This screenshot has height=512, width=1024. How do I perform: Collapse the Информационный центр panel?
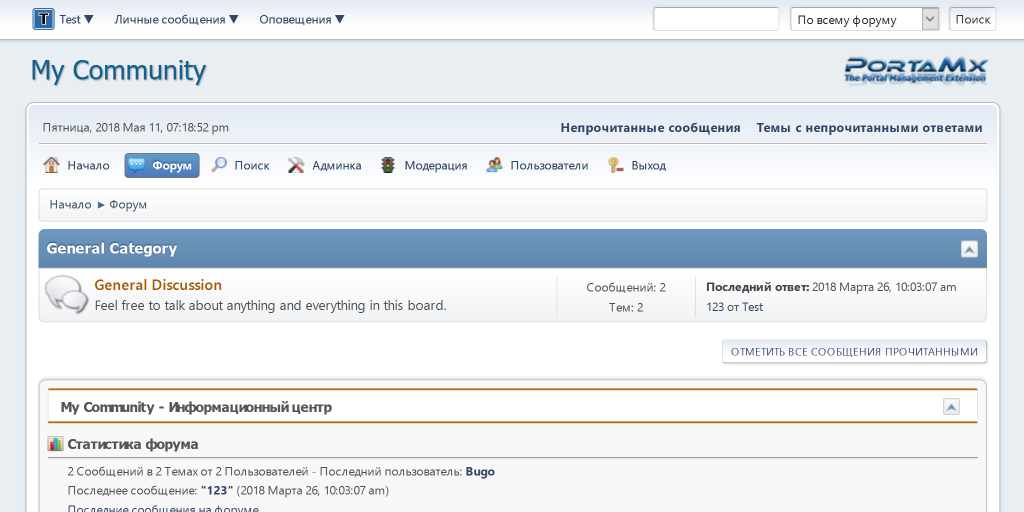click(x=951, y=407)
